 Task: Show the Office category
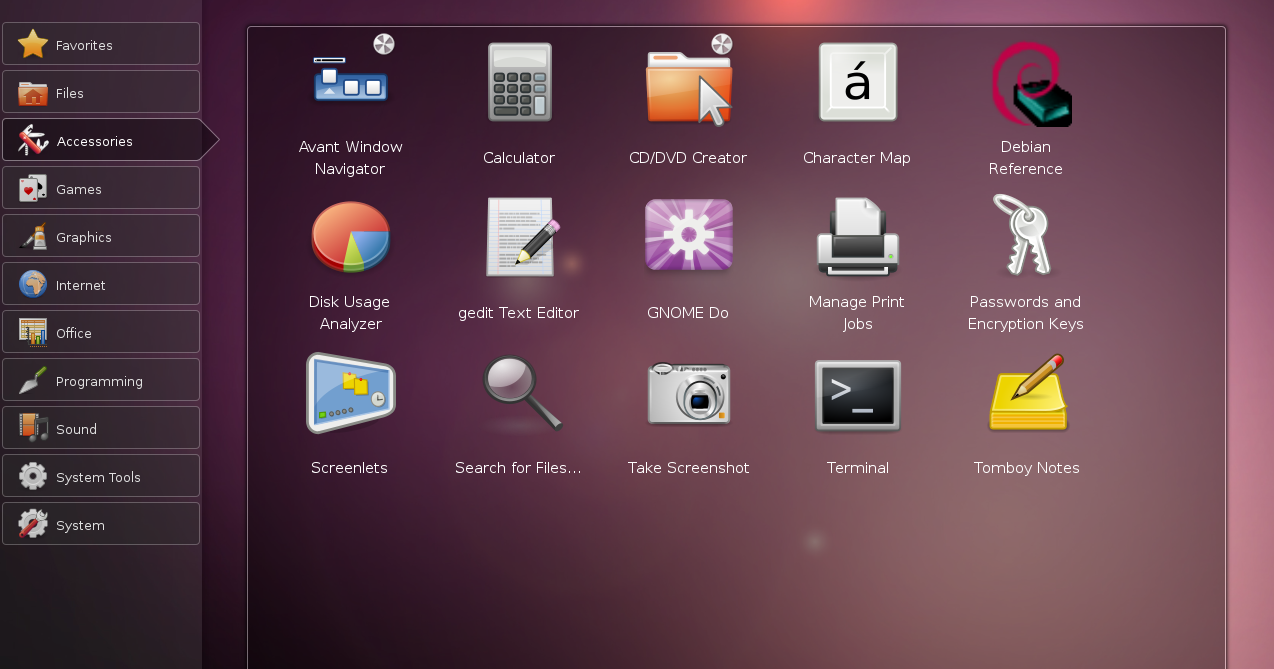101,332
